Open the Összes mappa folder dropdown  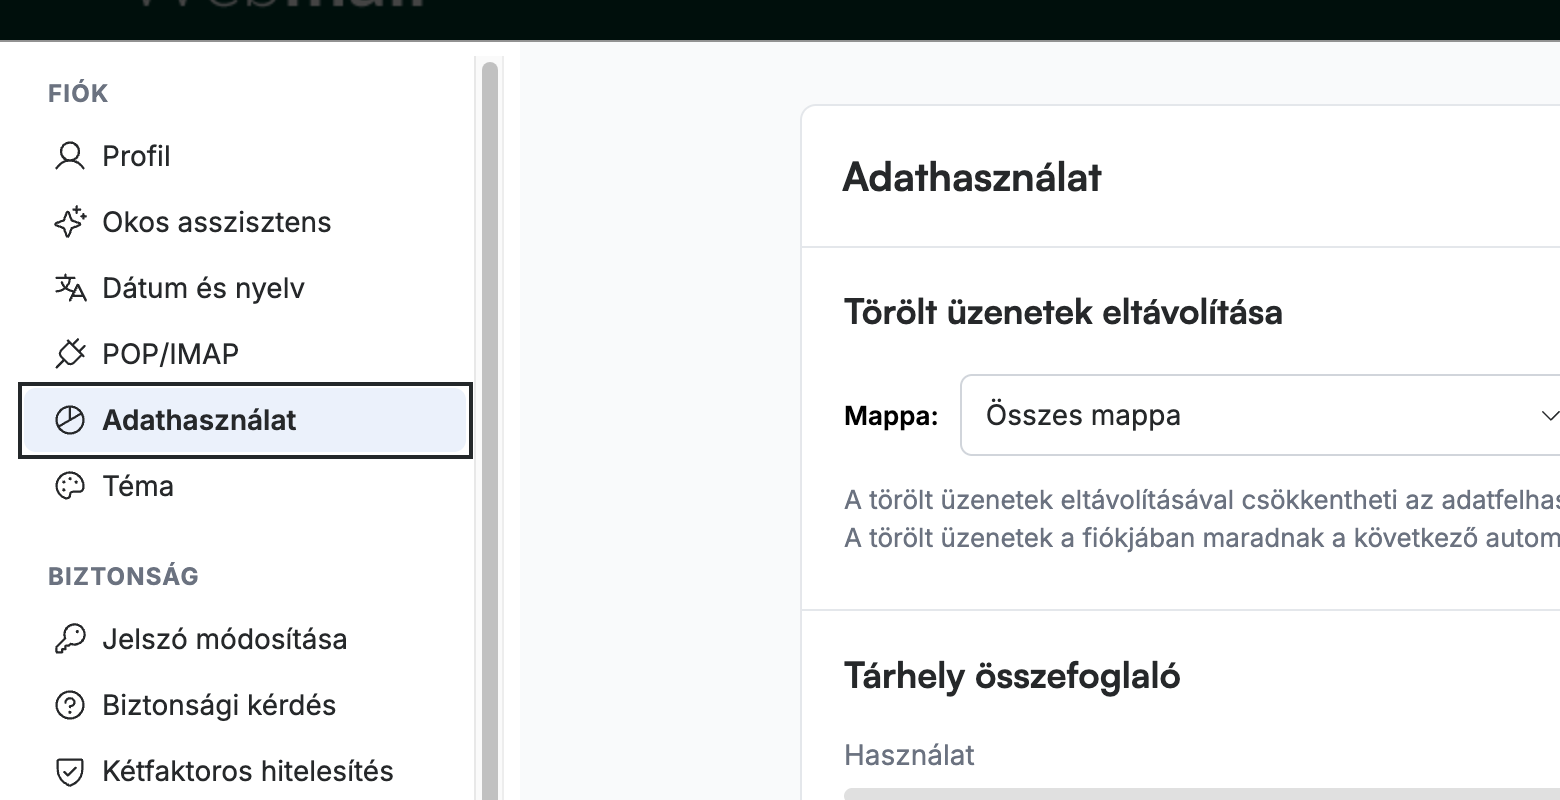pos(1260,415)
